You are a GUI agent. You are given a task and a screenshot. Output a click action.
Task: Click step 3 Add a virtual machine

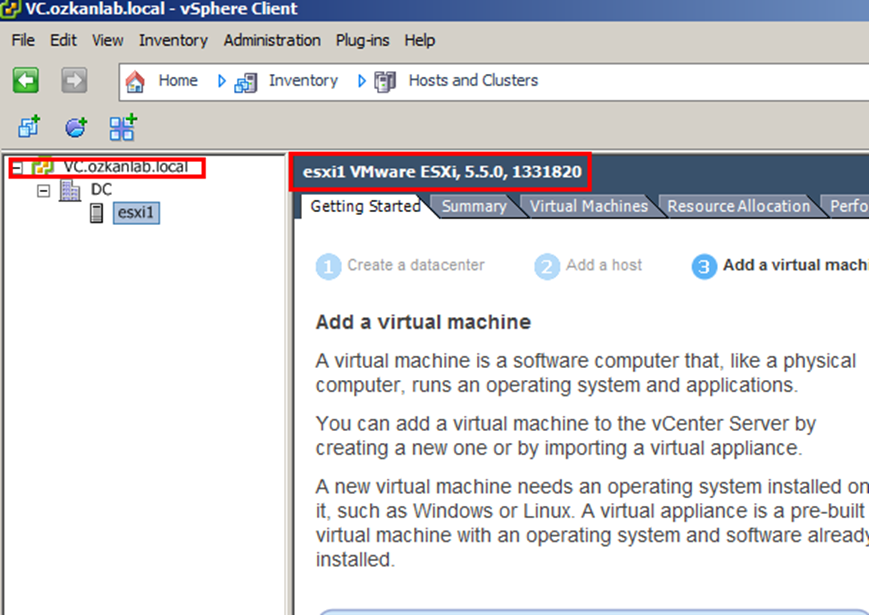(x=780, y=266)
